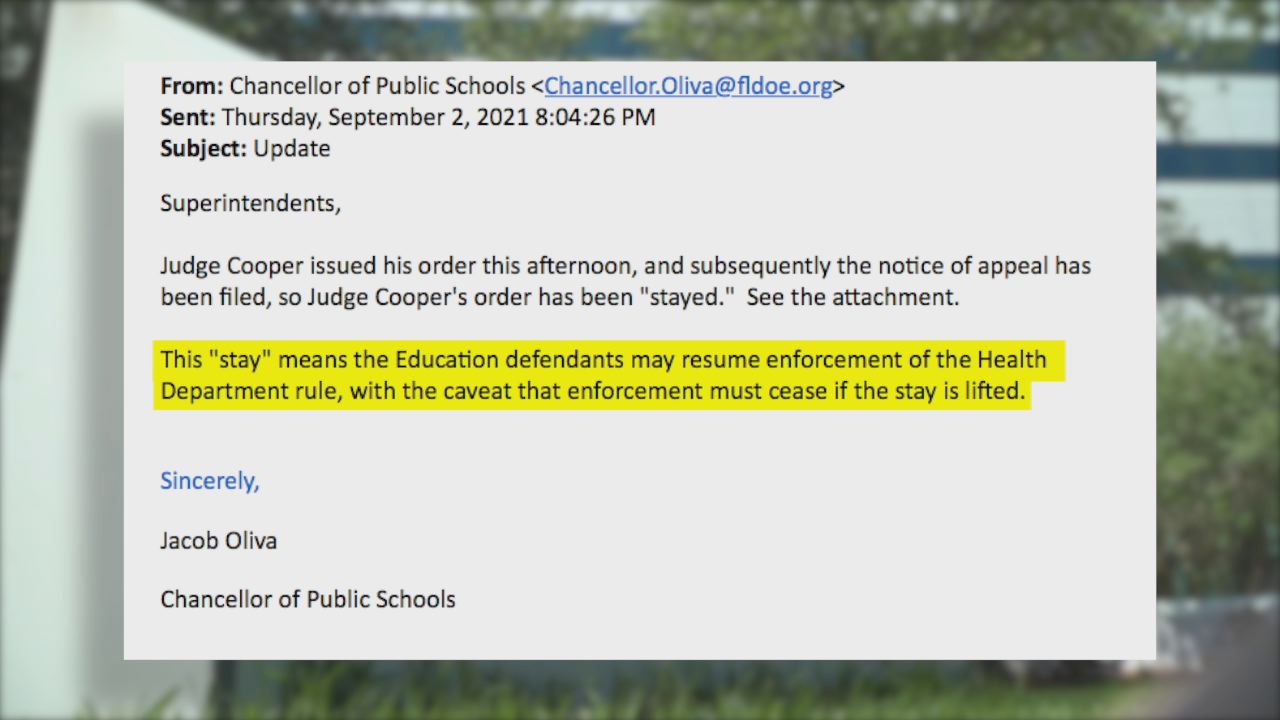
Task: Click sender name before the email address
Action: click(377, 86)
